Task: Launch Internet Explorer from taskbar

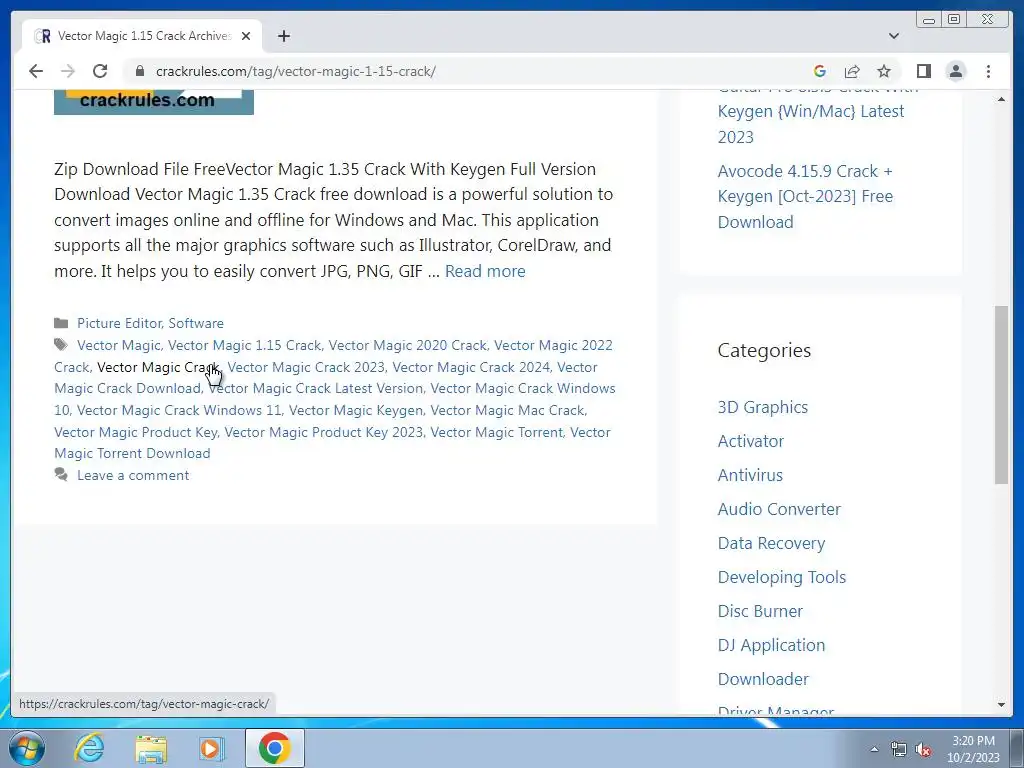Action: [89, 748]
